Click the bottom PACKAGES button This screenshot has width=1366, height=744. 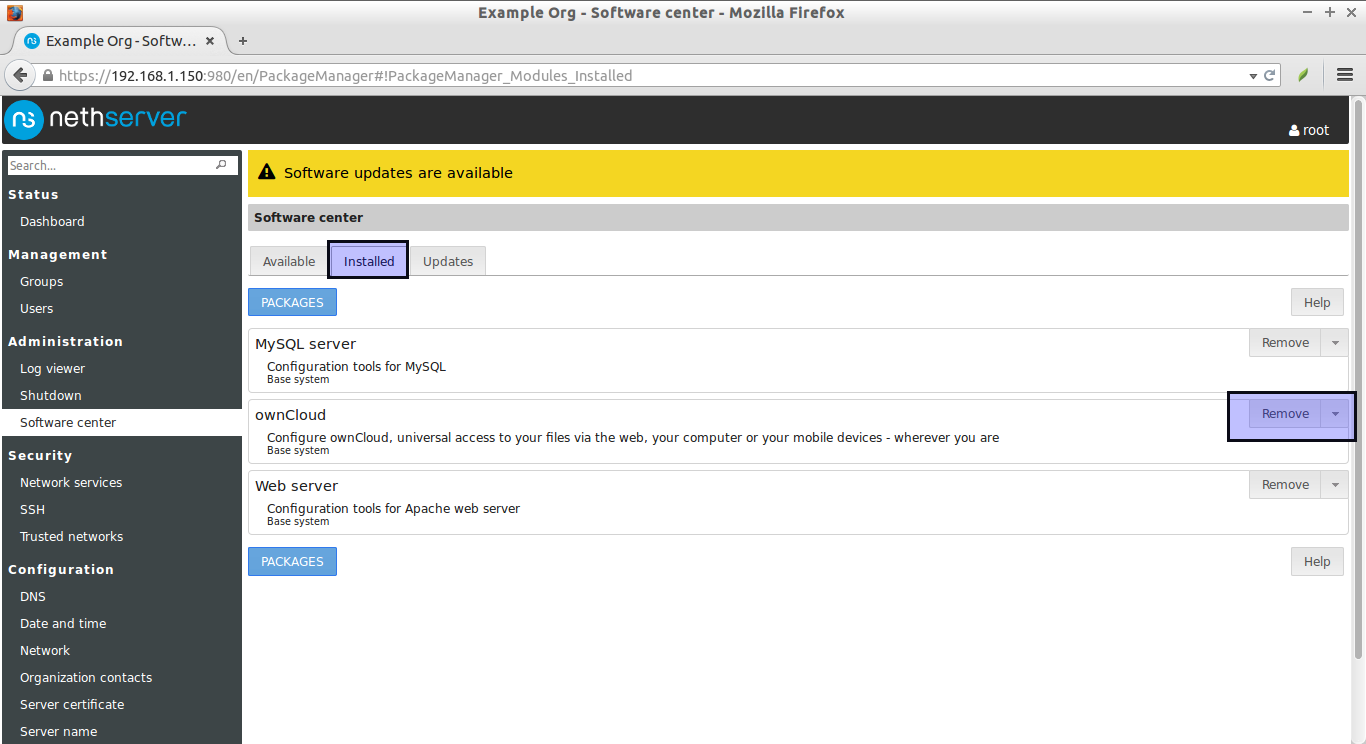click(292, 561)
